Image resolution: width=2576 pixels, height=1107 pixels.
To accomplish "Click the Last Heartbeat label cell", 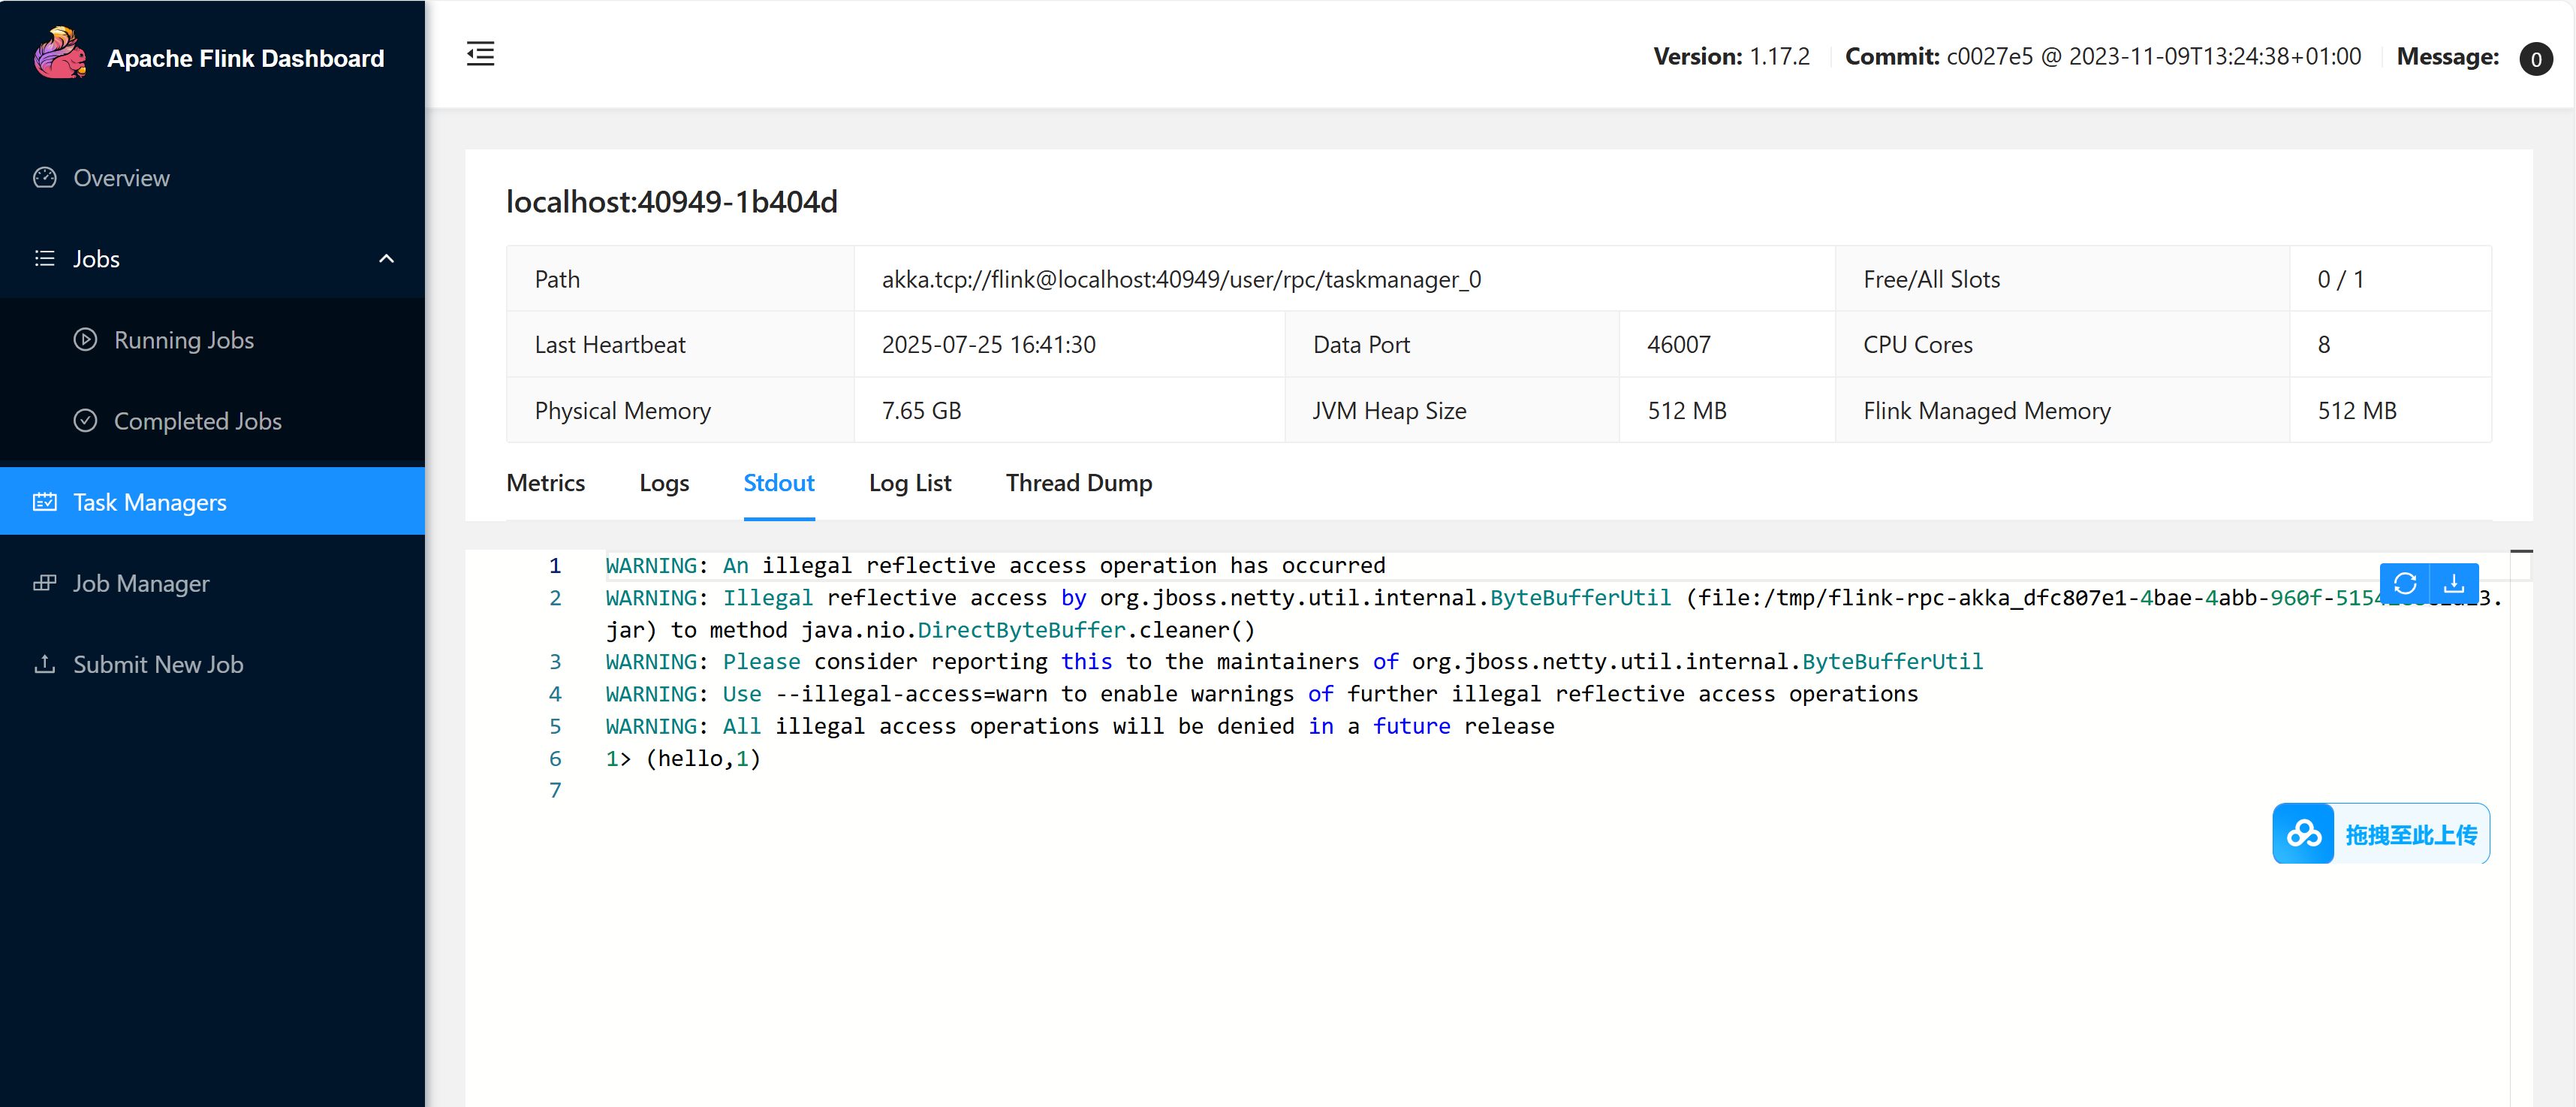I will pyautogui.click(x=680, y=344).
